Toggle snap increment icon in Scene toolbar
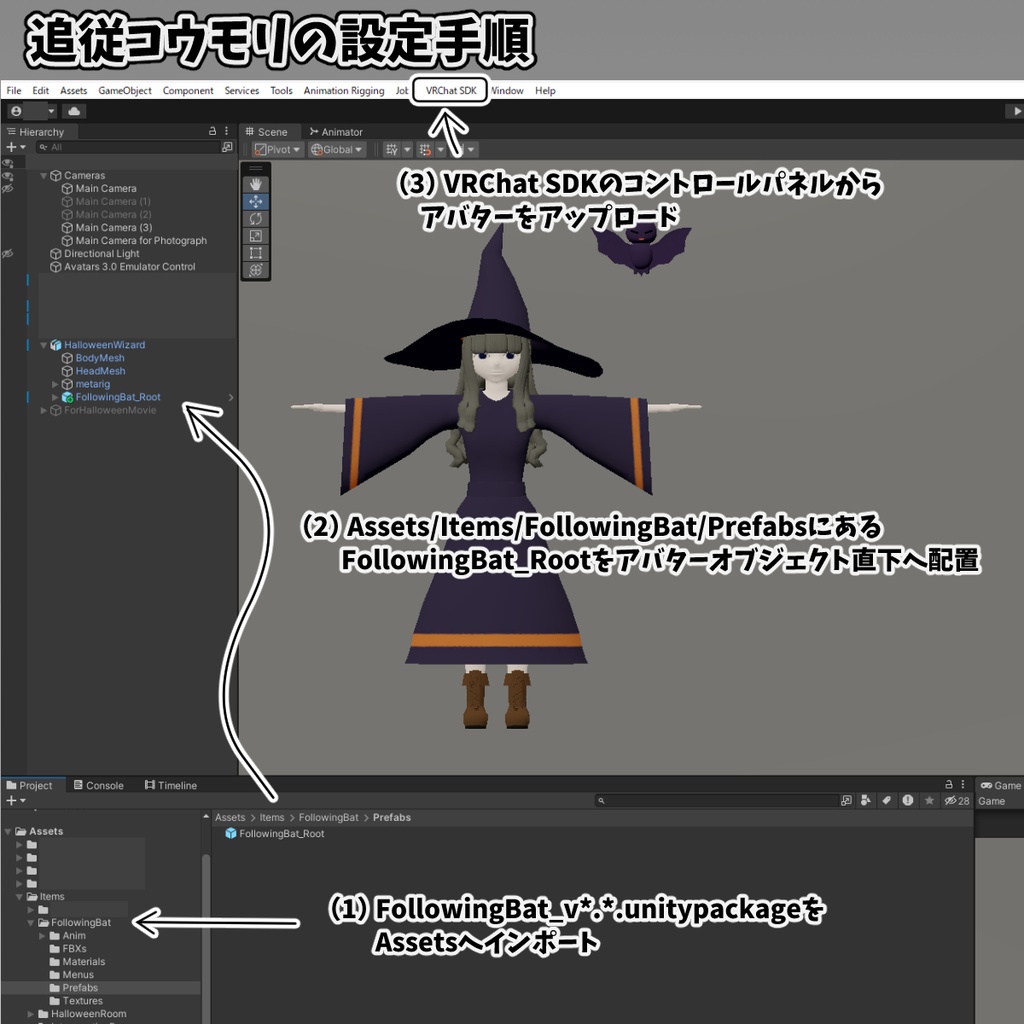Screen dimensions: 1024x1024 coord(425,150)
